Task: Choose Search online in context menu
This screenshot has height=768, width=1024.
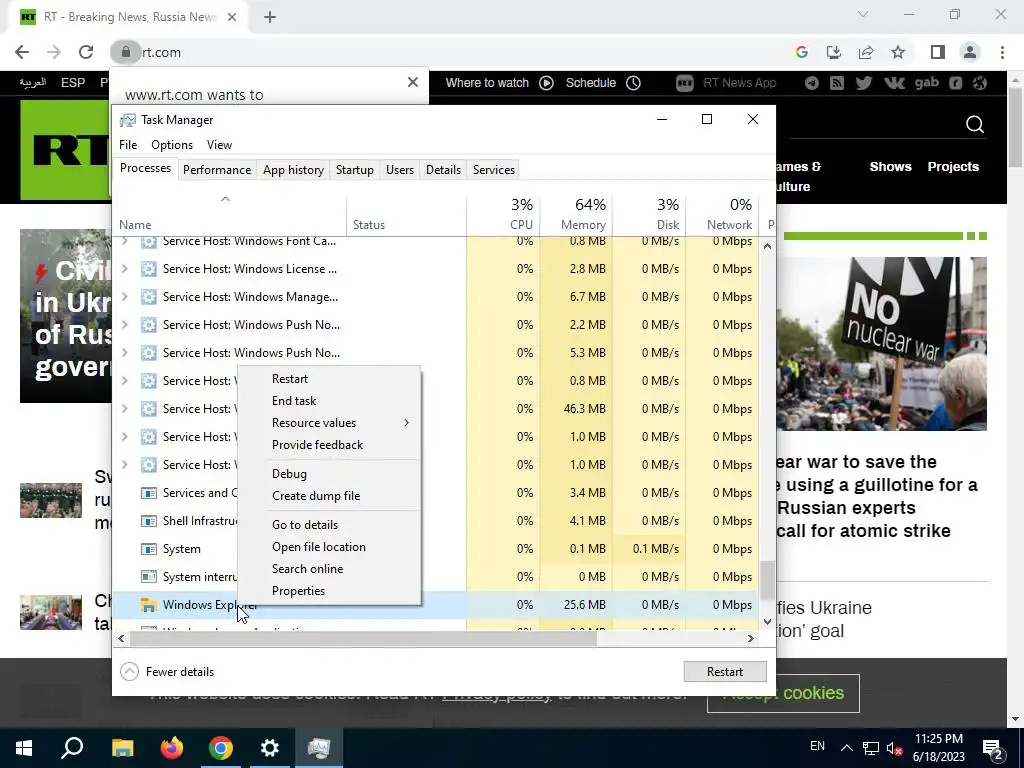Action: click(x=330, y=568)
